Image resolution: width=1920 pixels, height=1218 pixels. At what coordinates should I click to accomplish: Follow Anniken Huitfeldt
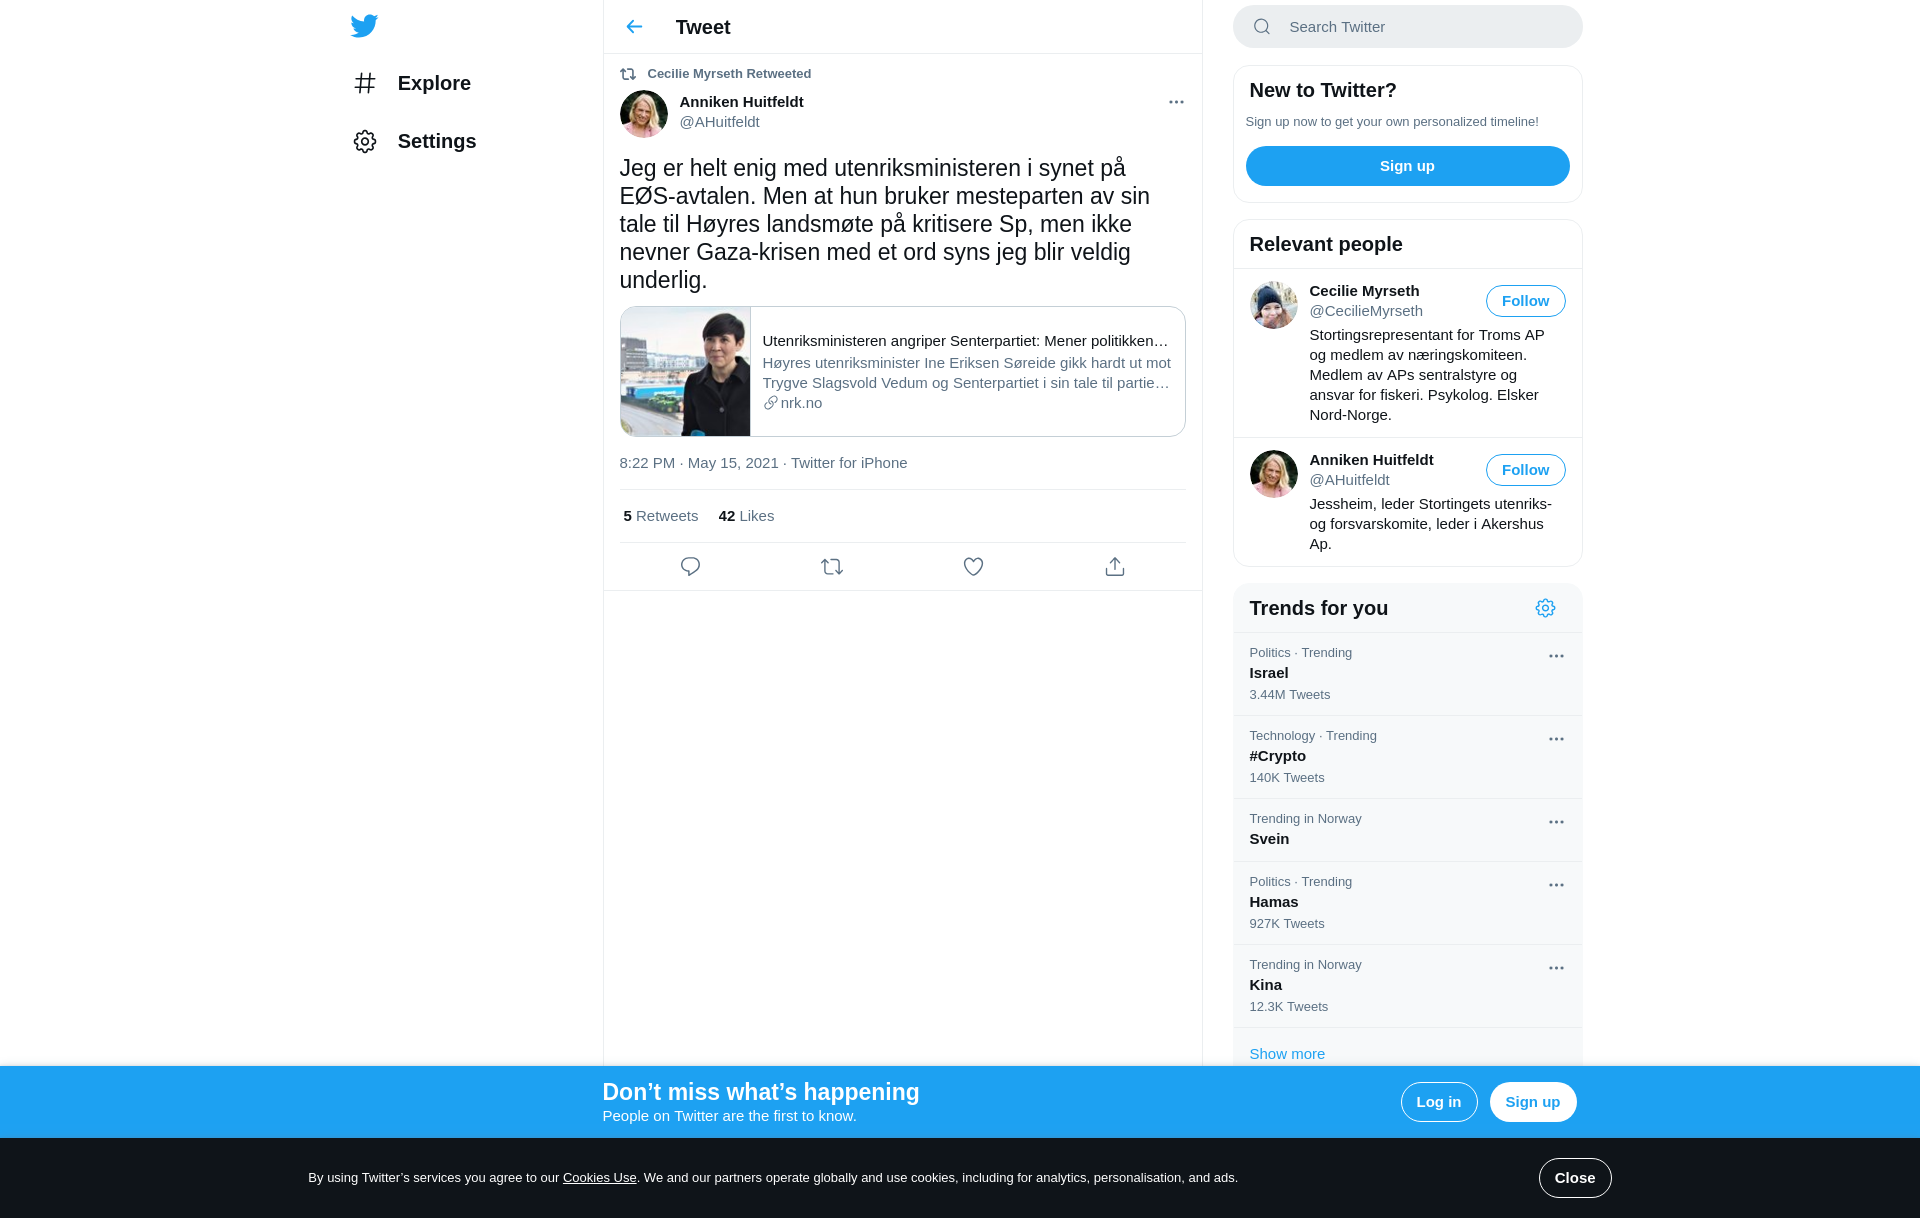coord(1525,470)
